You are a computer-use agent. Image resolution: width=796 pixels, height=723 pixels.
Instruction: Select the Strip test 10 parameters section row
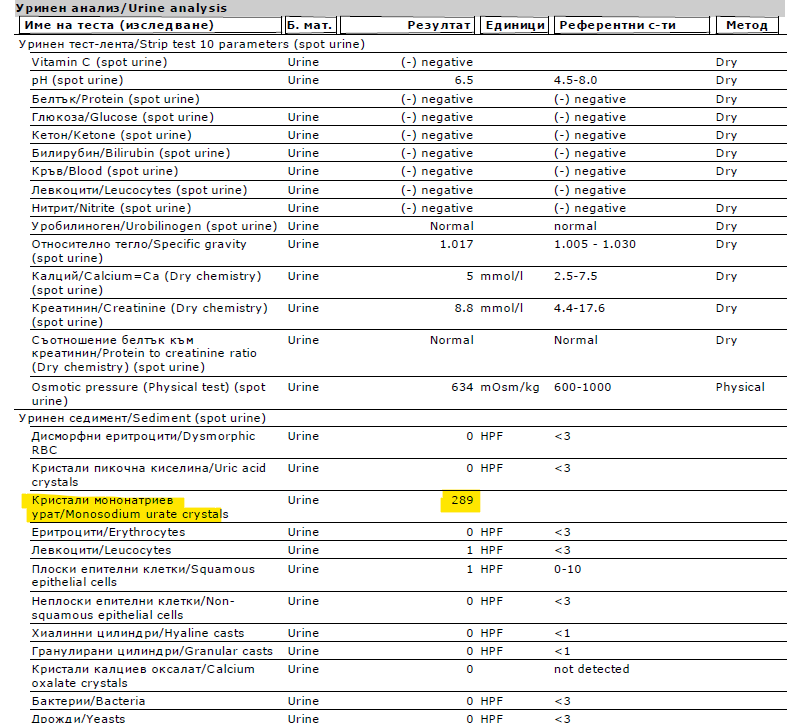coord(191,44)
